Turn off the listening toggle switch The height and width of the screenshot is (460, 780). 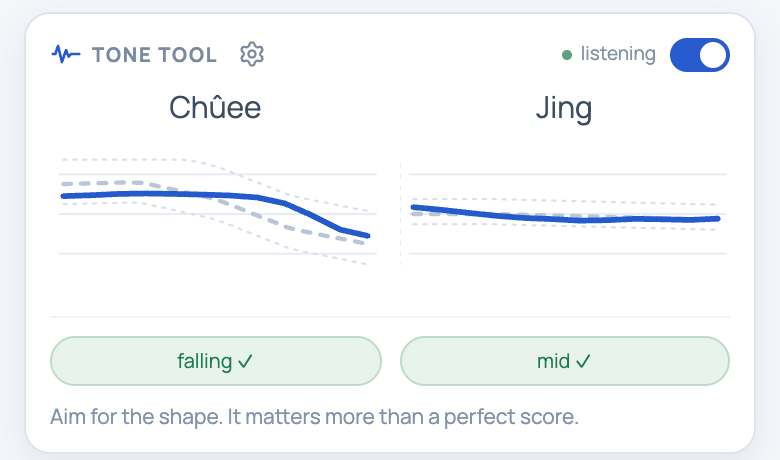pyautogui.click(x=699, y=55)
